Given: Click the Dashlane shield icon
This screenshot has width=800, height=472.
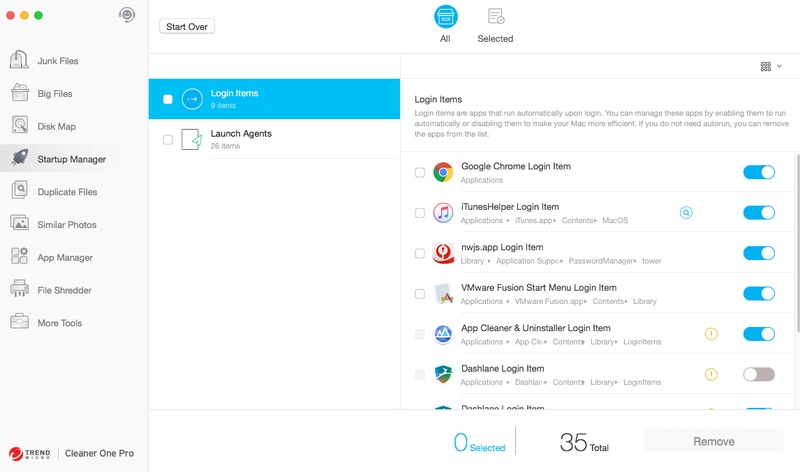Looking at the screenshot, I should 443,374.
